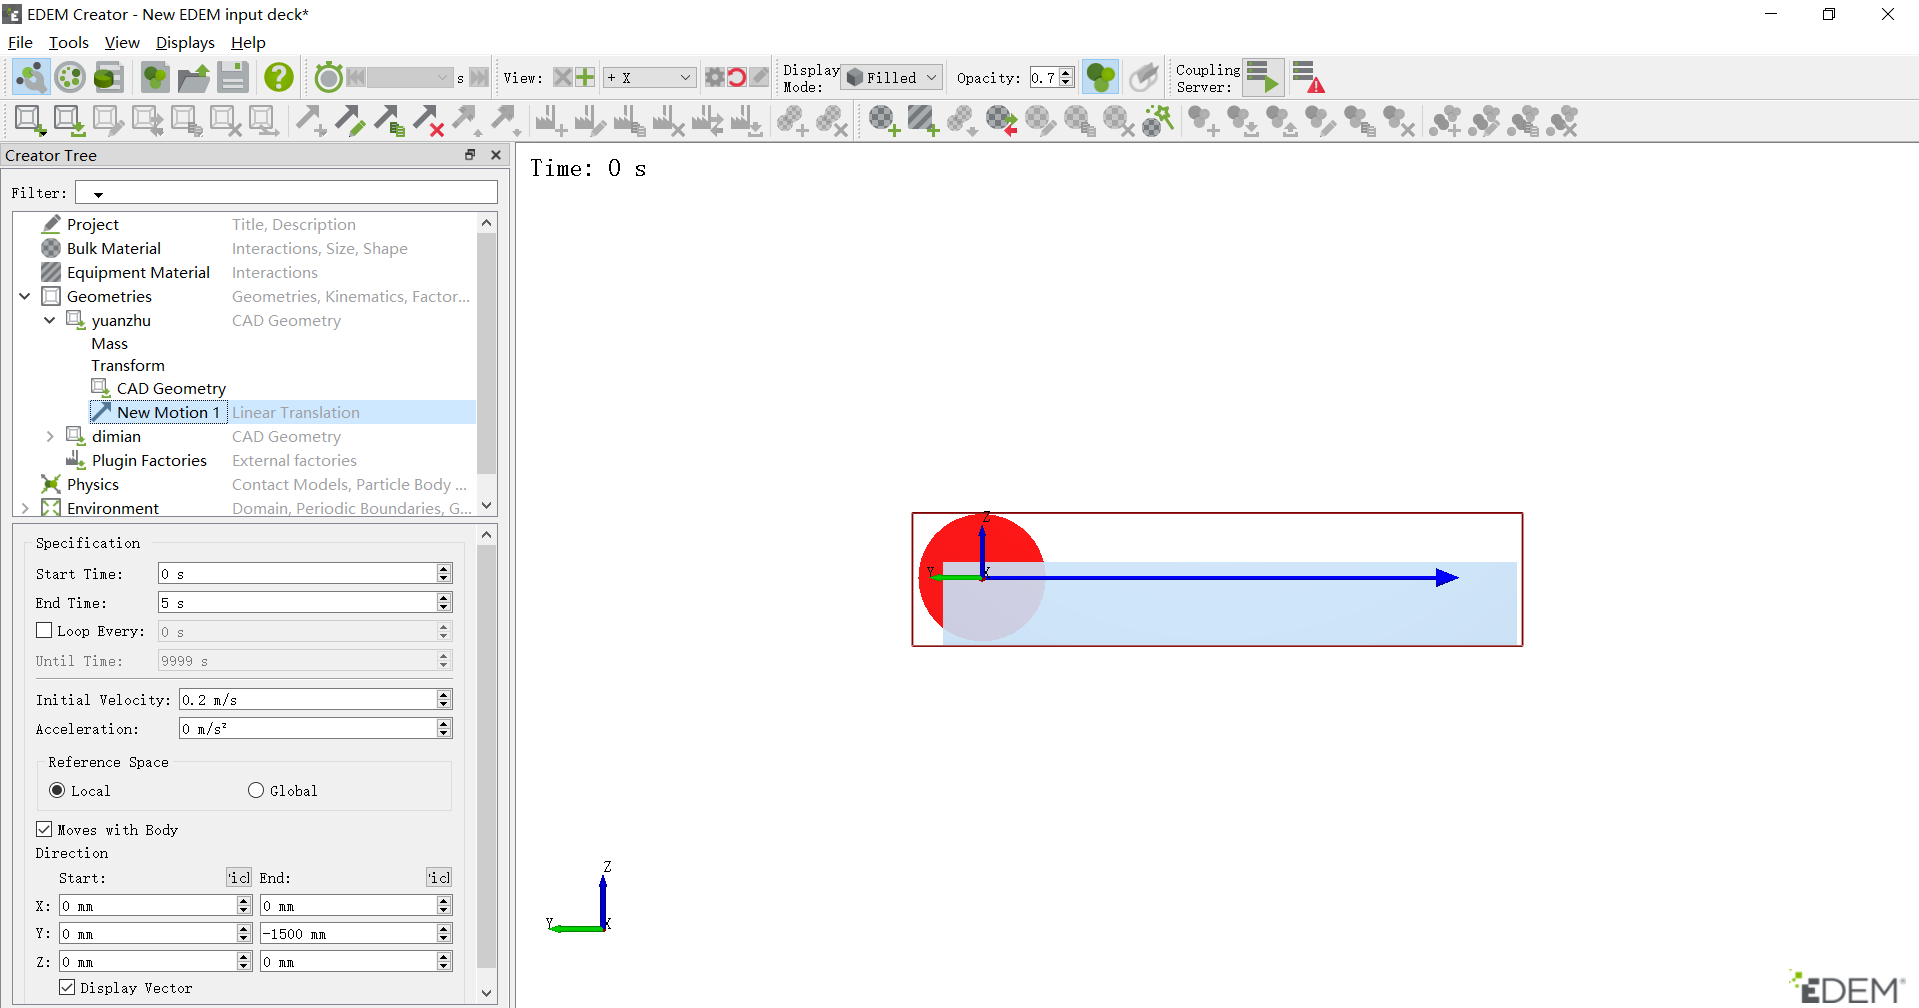Select the Mass item under yuanzhu
The width and height of the screenshot is (1919, 1008).
pos(109,343)
